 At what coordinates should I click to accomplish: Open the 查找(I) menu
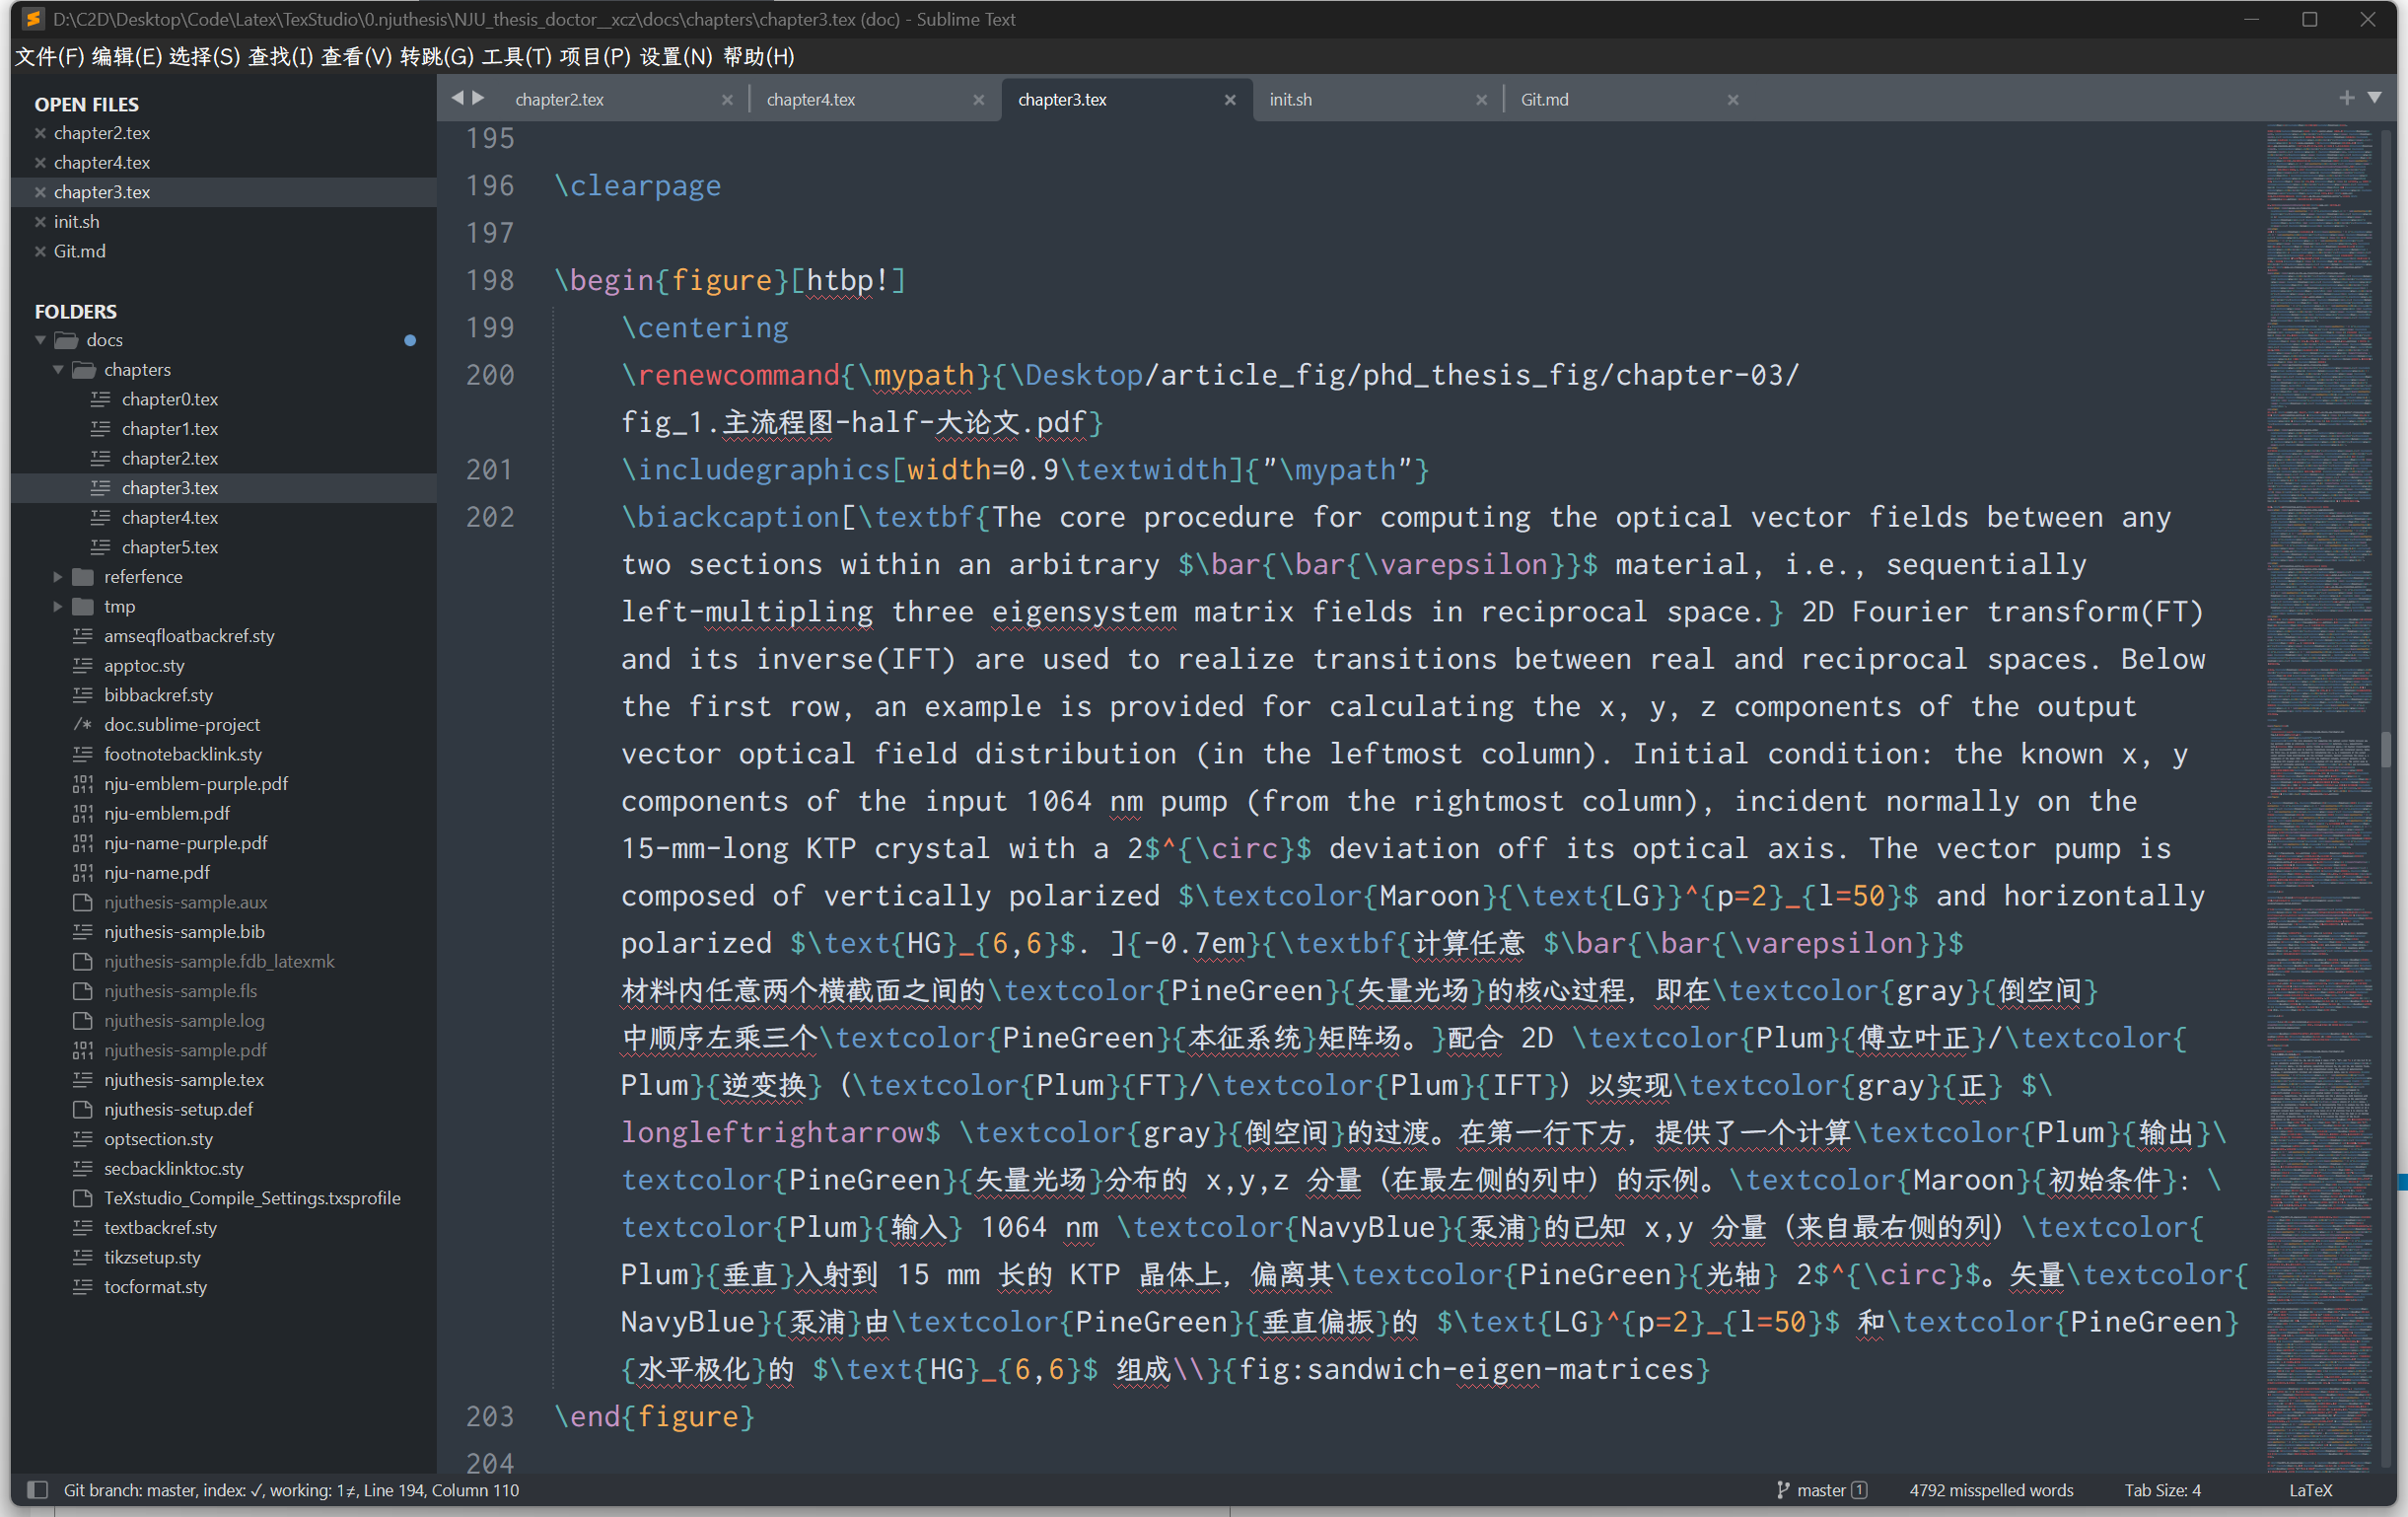pos(280,57)
